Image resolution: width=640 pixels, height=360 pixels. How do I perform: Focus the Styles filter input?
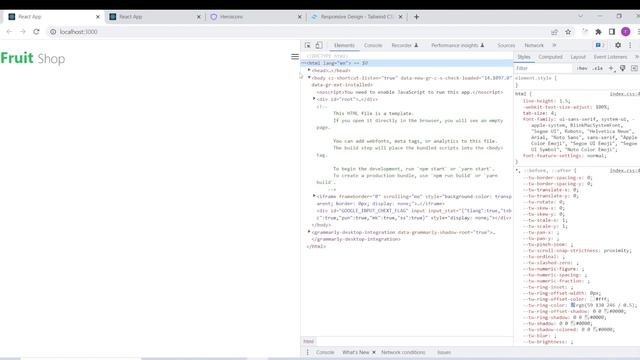pos(543,68)
